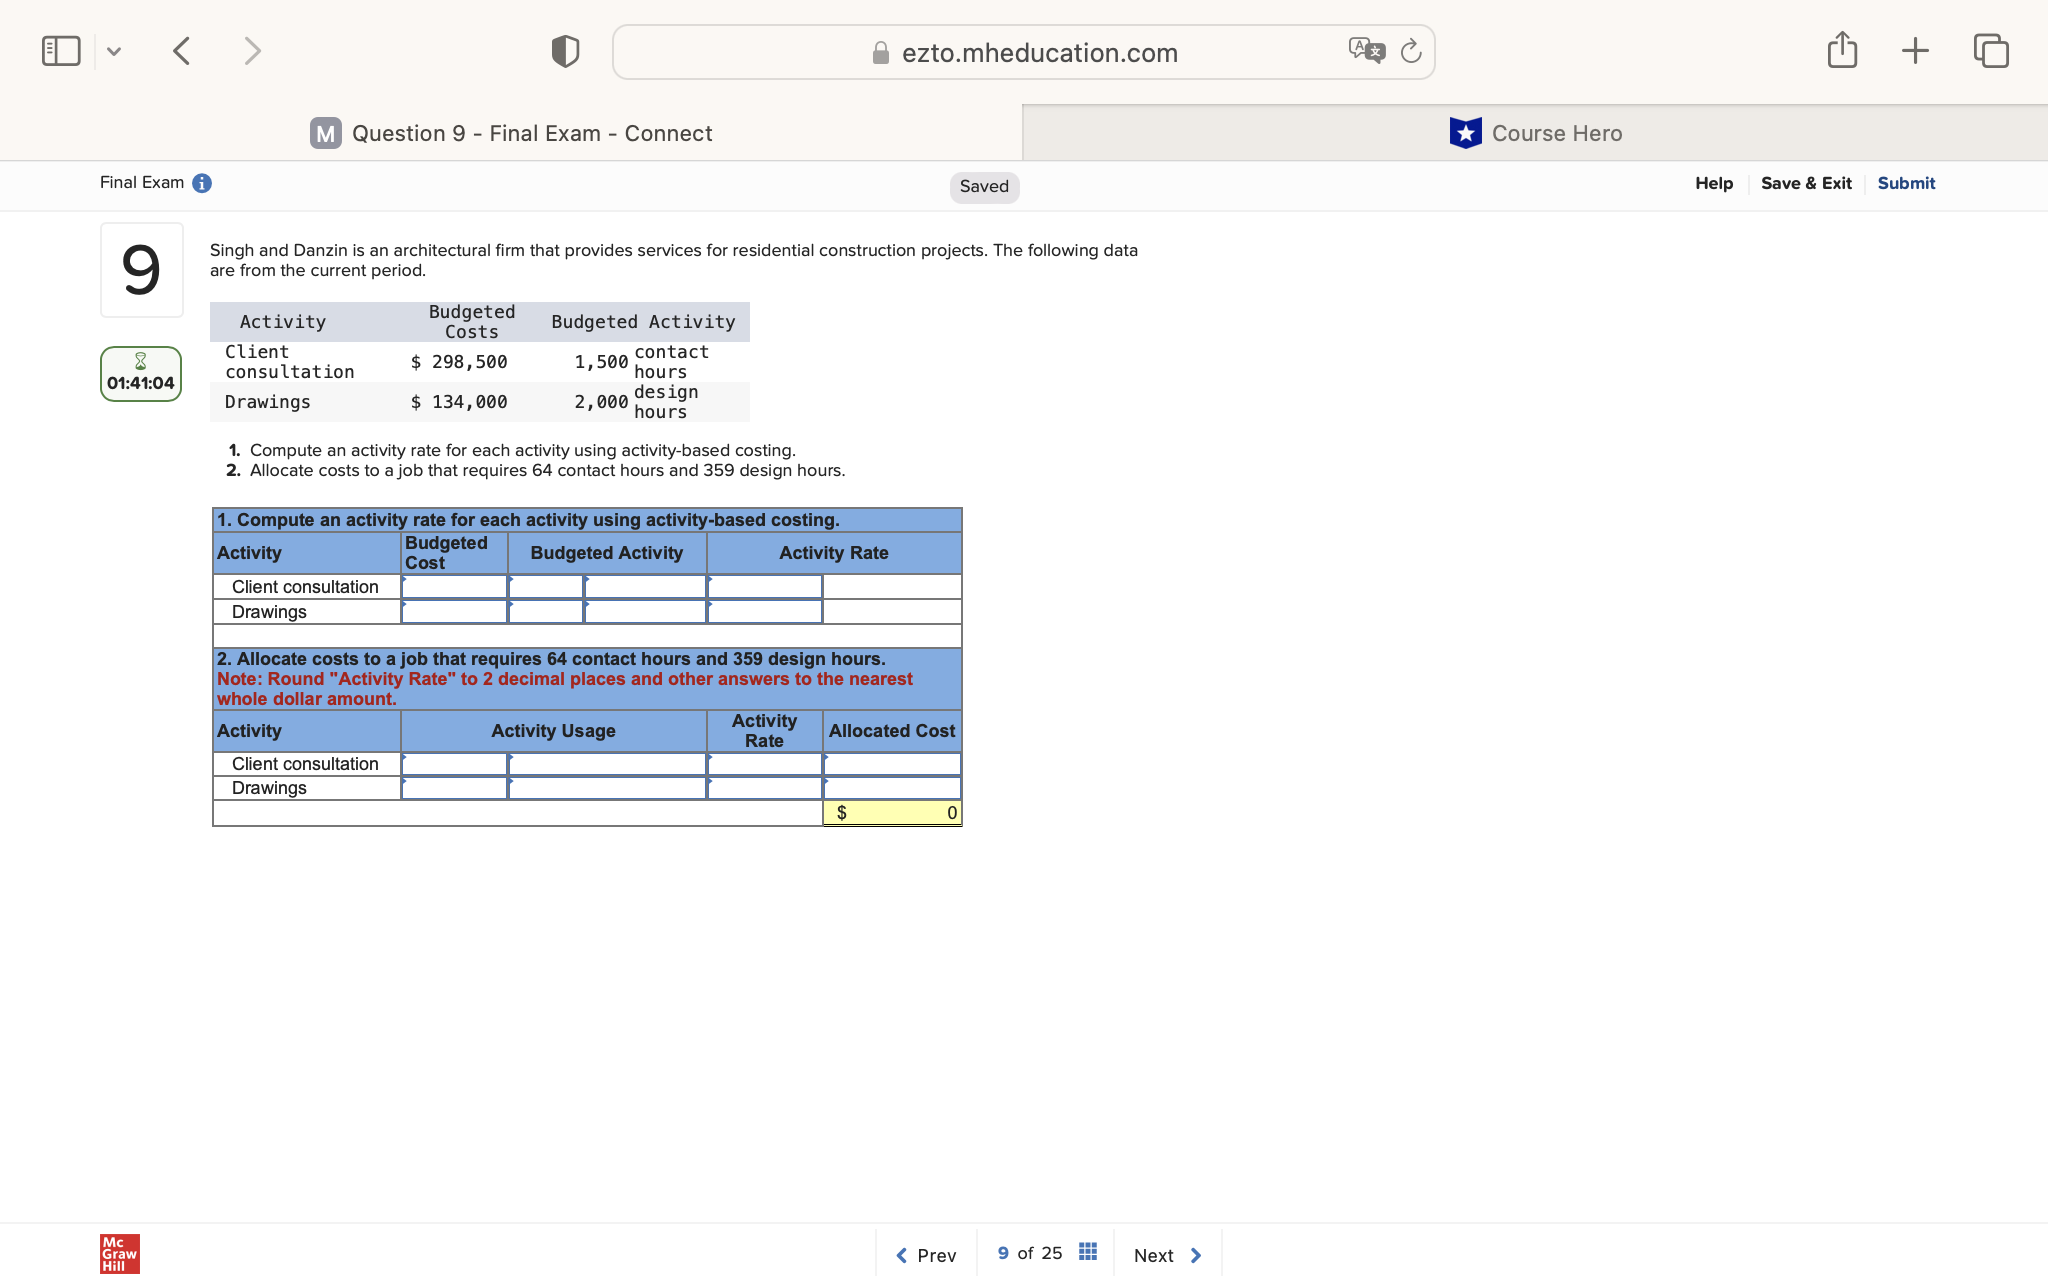The height and width of the screenshot is (1280, 2048).
Task: Open the privacy shield report
Action: 563,50
